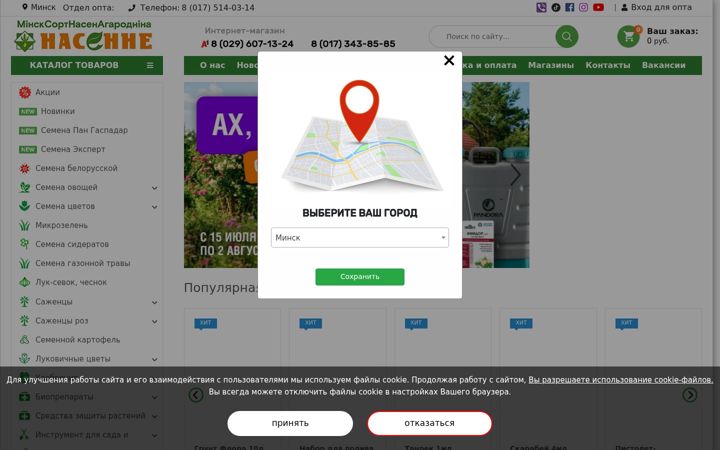Show previous popular products with left arrow
The width and height of the screenshot is (720, 450).
(x=196, y=395)
